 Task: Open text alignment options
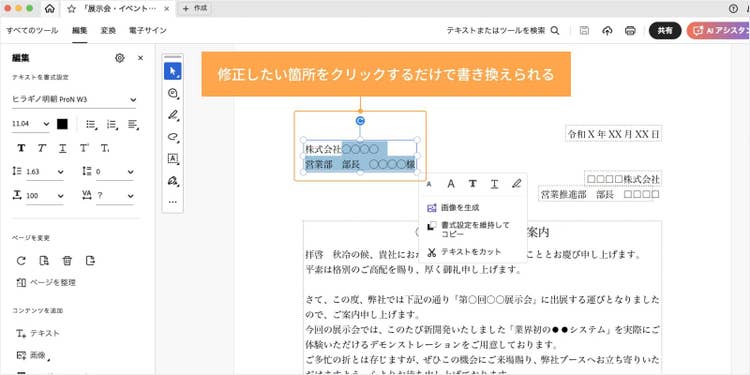click(133, 124)
